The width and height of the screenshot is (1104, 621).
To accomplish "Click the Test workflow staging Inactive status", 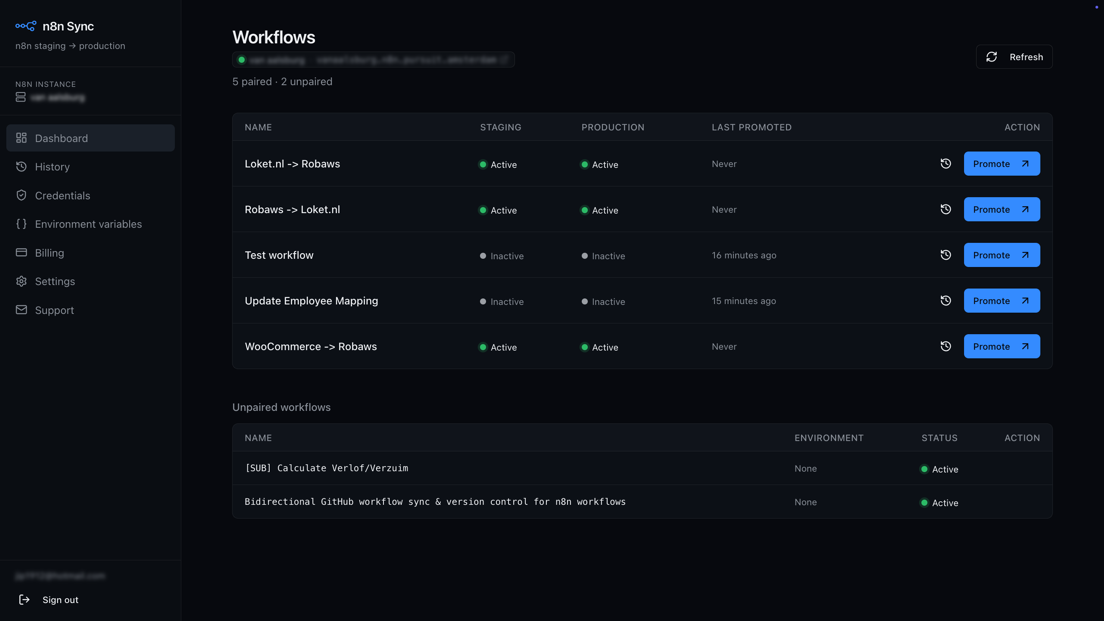I will tap(501, 256).
